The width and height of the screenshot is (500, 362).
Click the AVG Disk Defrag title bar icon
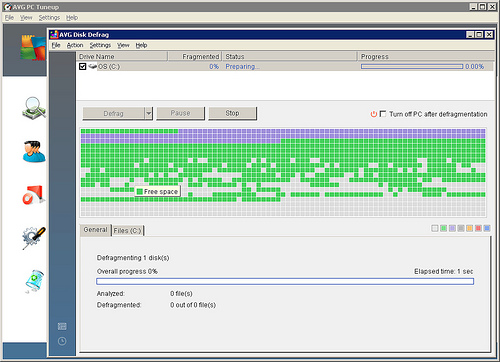click(x=54, y=35)
